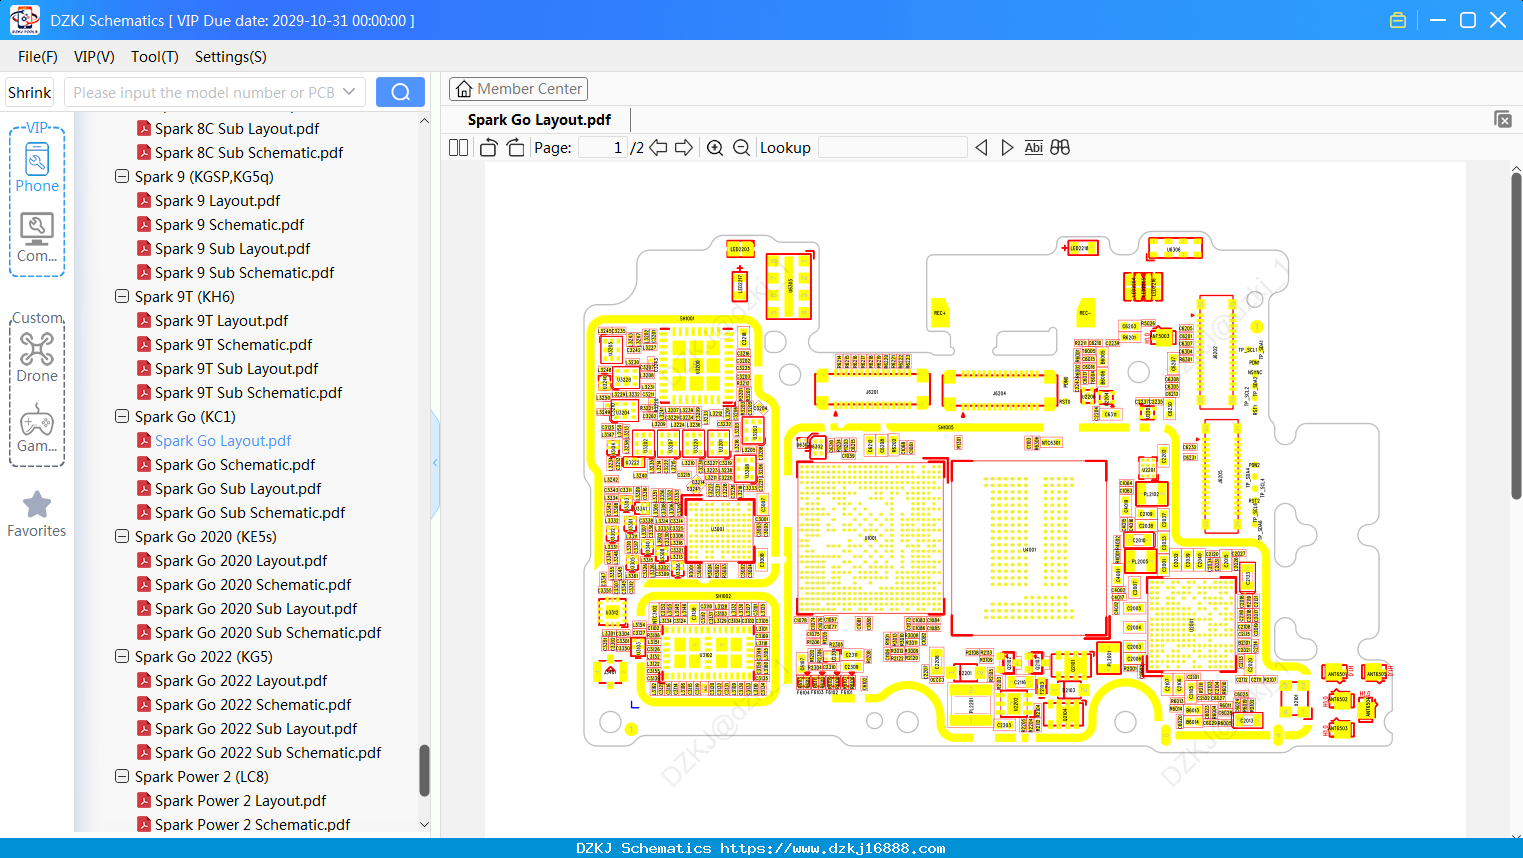Image resolution: width=1523 pixels, height=858 pixels.
Task: Click the PDF icon beside Spark Power 2 Layout.pdf
Action: [144, 800]
